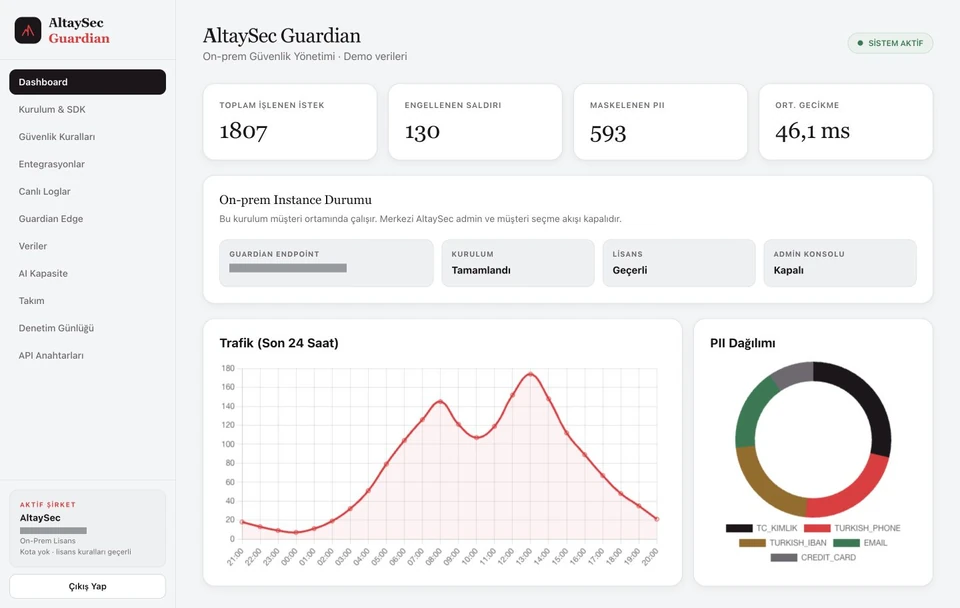Click the 'On-Prem Lisans' text
This screenshot has width=960, height=608.
[48, 541]
